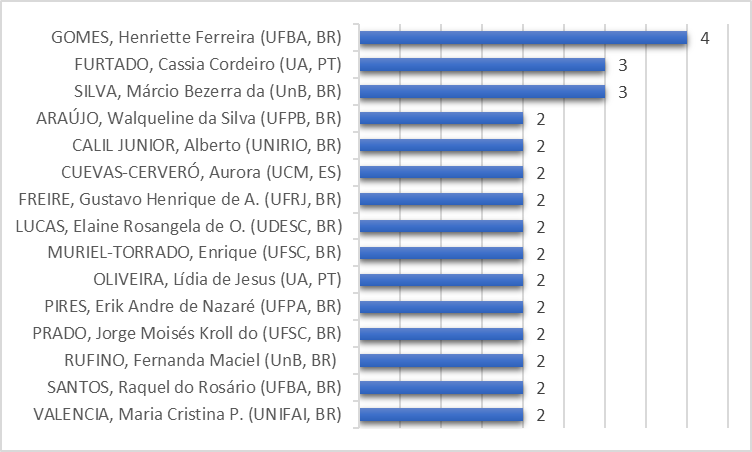Select the SANTOS, Raquel do Rosário bar
This screenshot has height=452, width=752.
point(441,388)
